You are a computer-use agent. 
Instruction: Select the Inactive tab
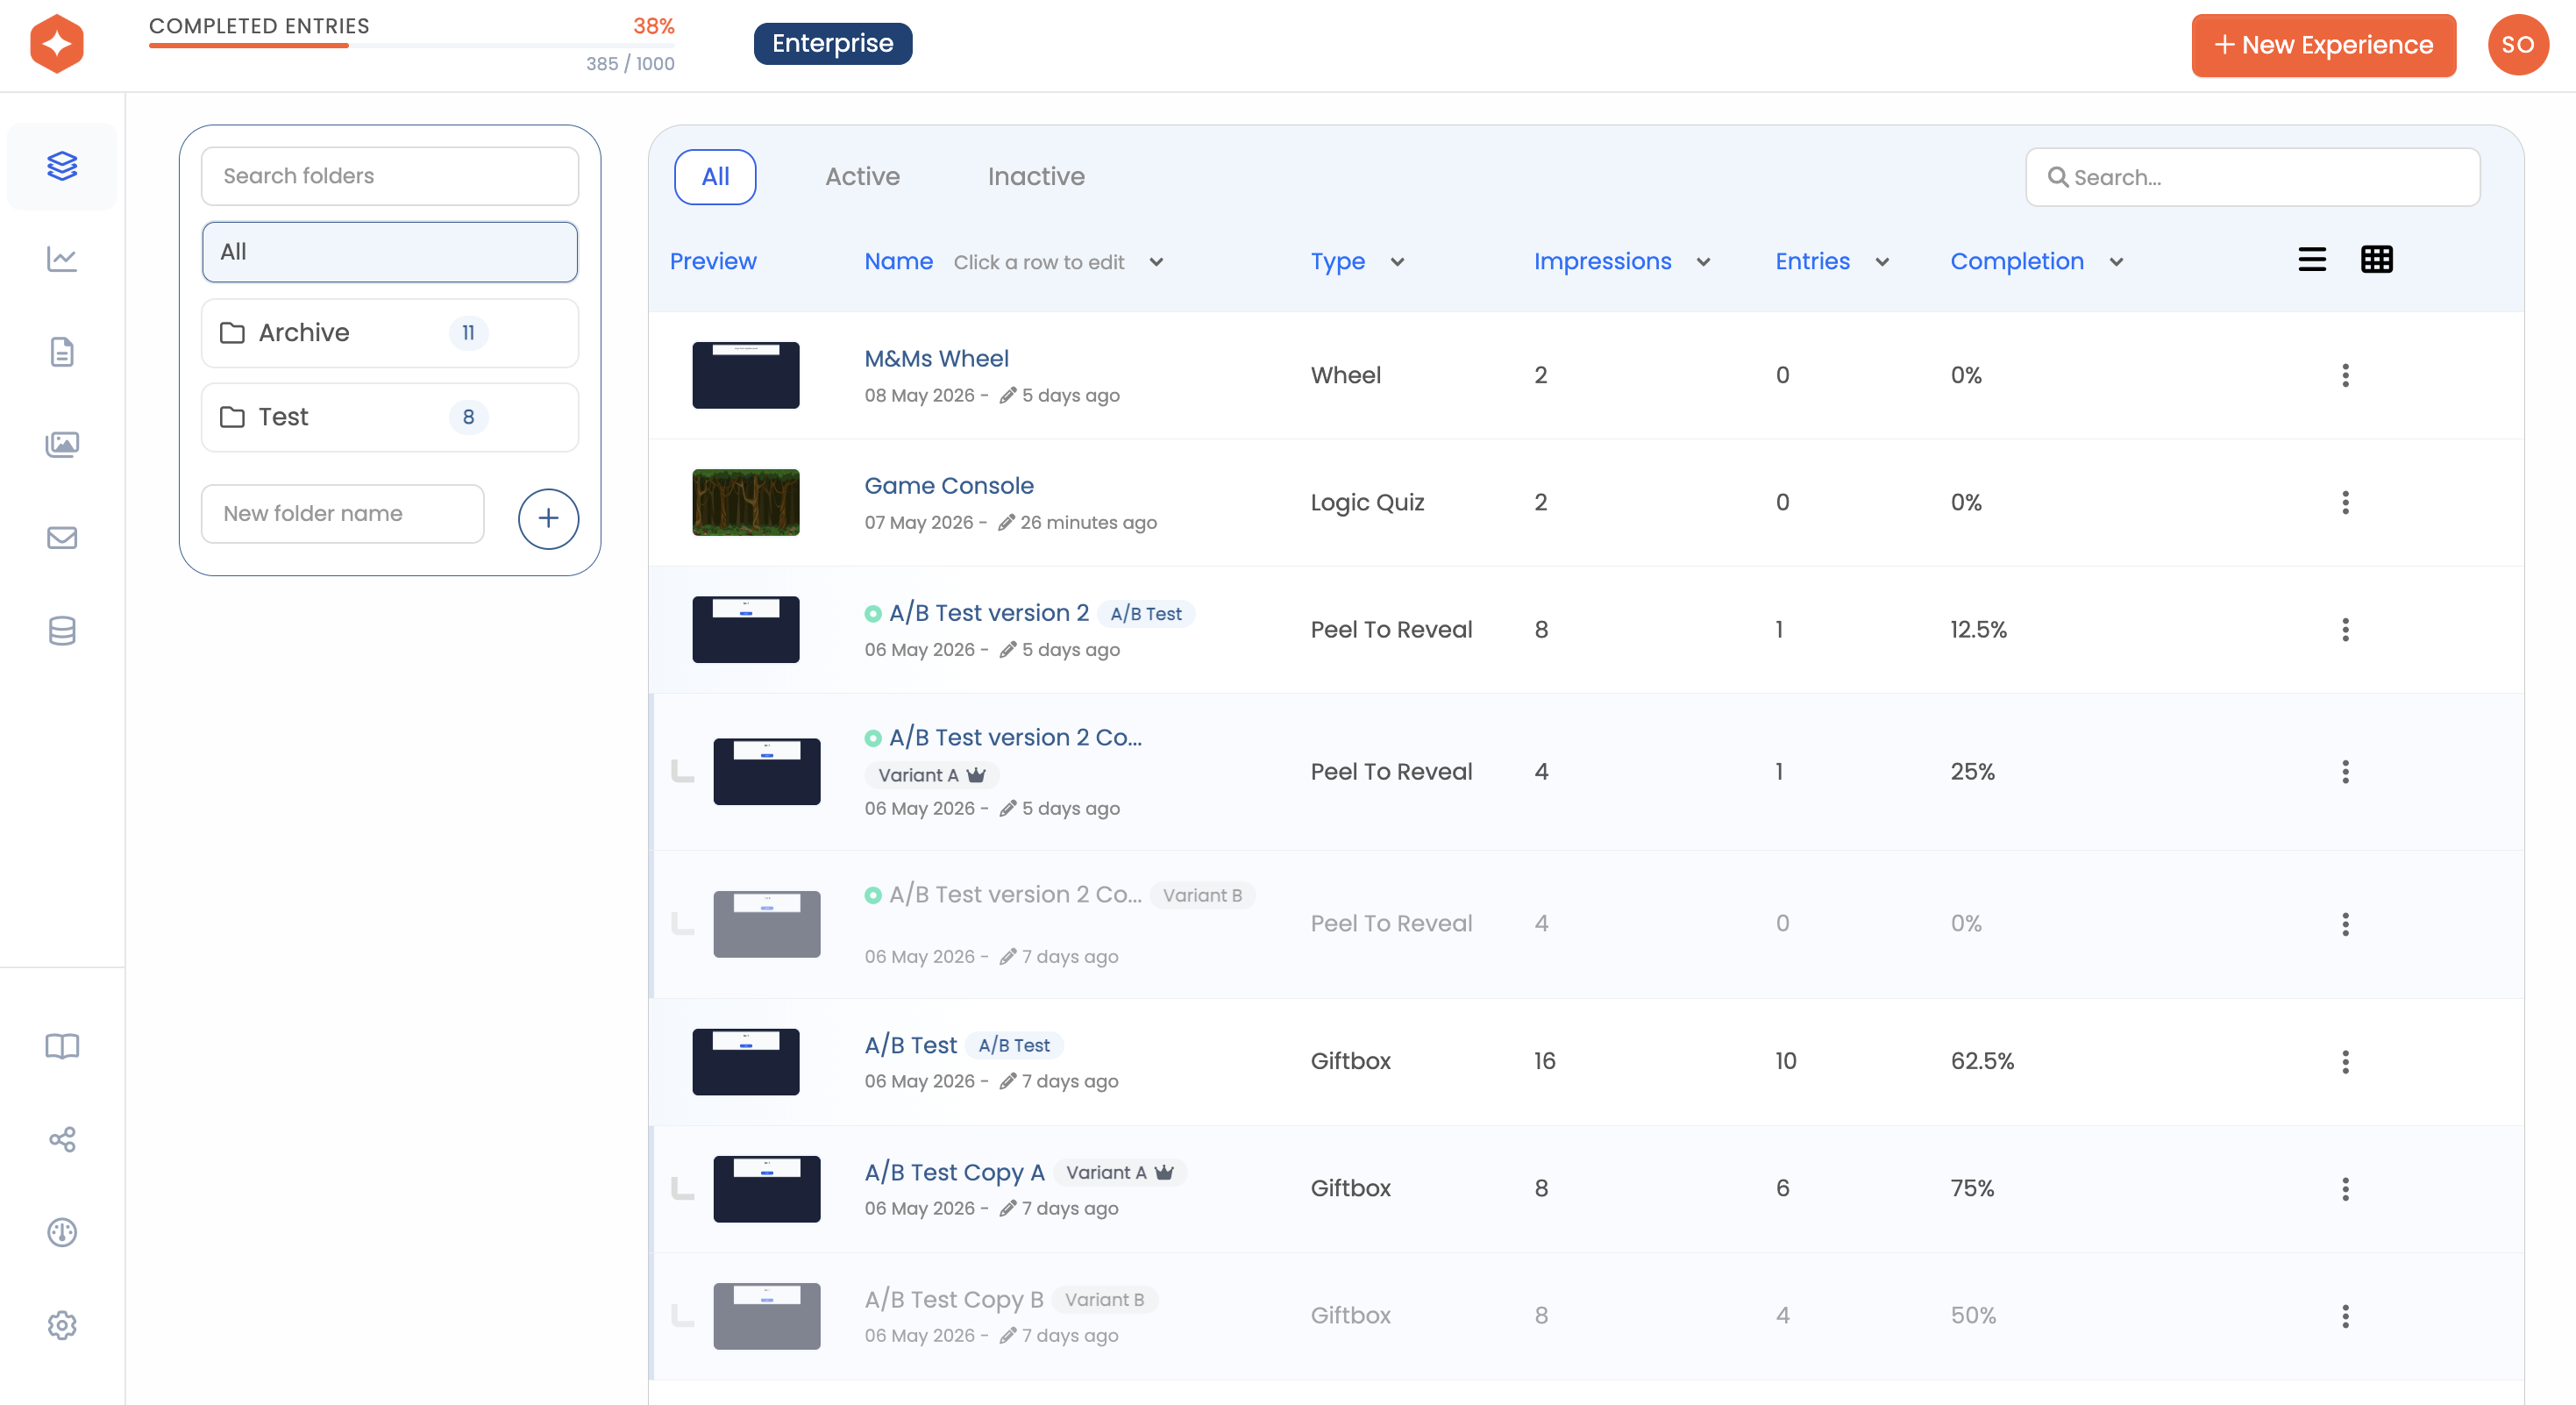click(1036, 177)
